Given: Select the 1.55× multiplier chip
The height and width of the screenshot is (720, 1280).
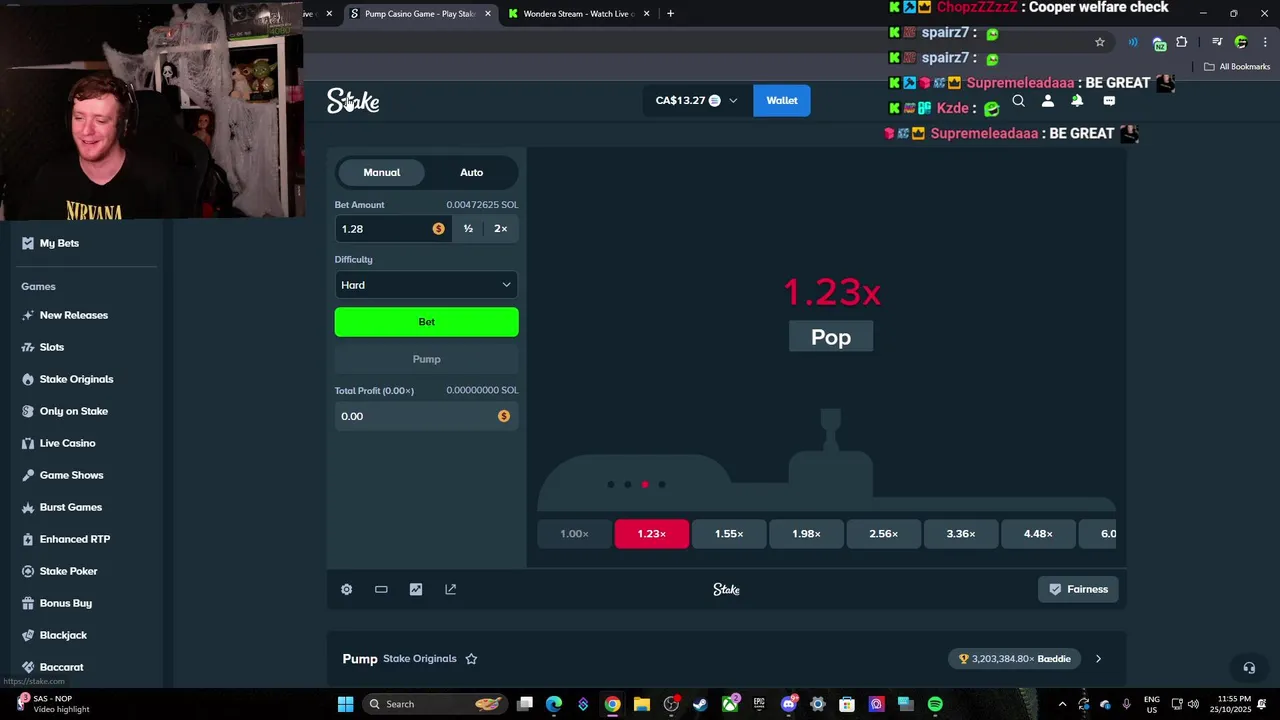Looking at the screenshot, I should [729, 534].
